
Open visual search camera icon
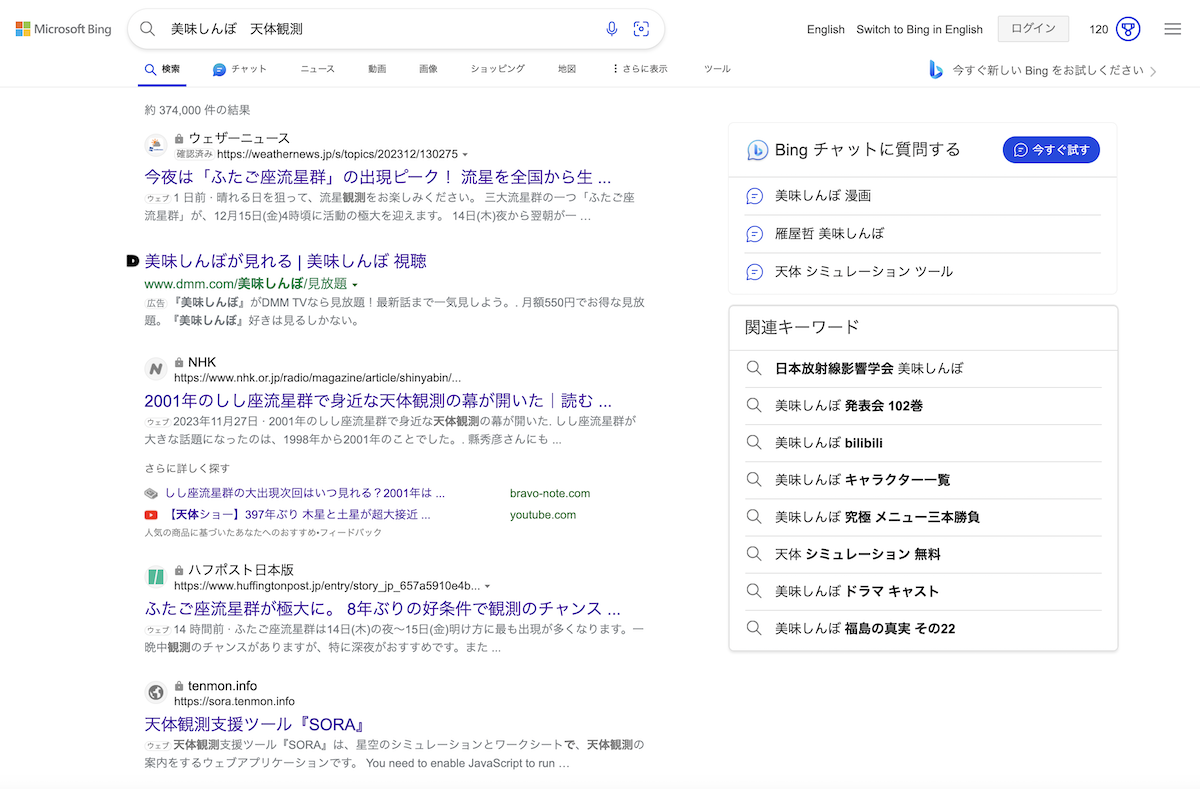coord(642,29)
